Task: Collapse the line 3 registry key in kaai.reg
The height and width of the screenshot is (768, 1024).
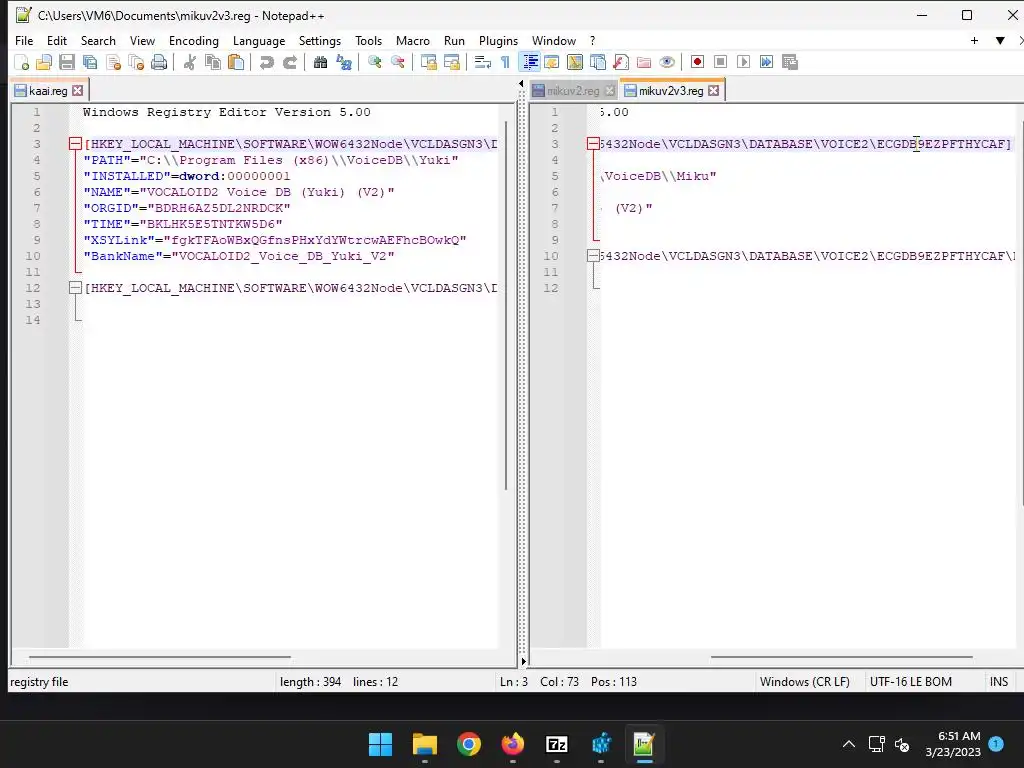Action: [x=75, y=144]
